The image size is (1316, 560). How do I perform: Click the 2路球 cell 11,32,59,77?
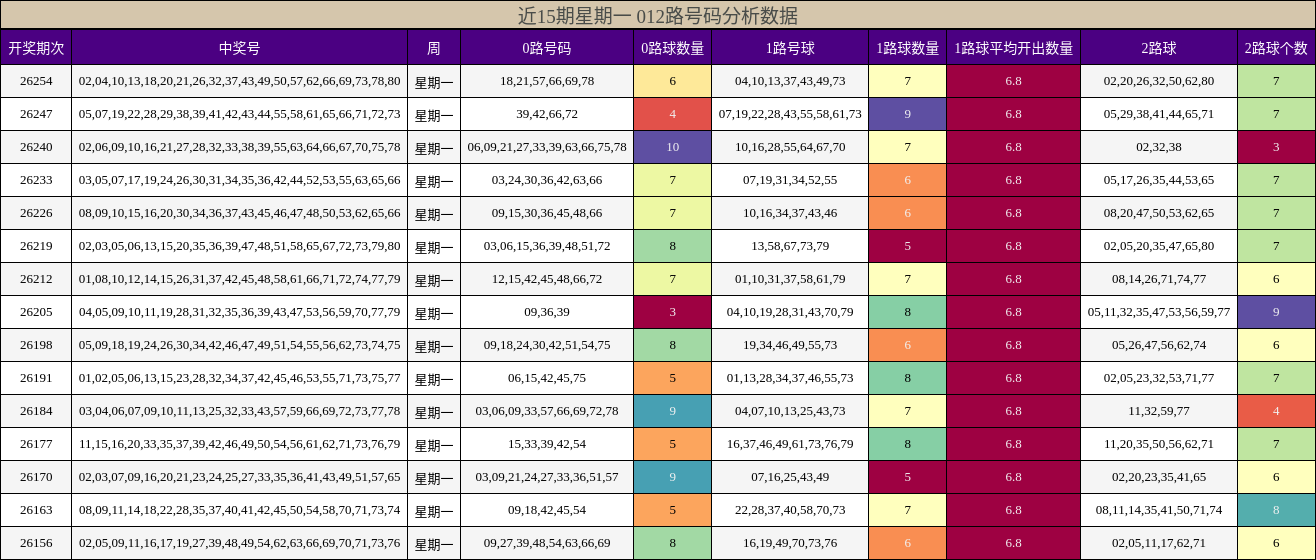tap(1159, 411)
